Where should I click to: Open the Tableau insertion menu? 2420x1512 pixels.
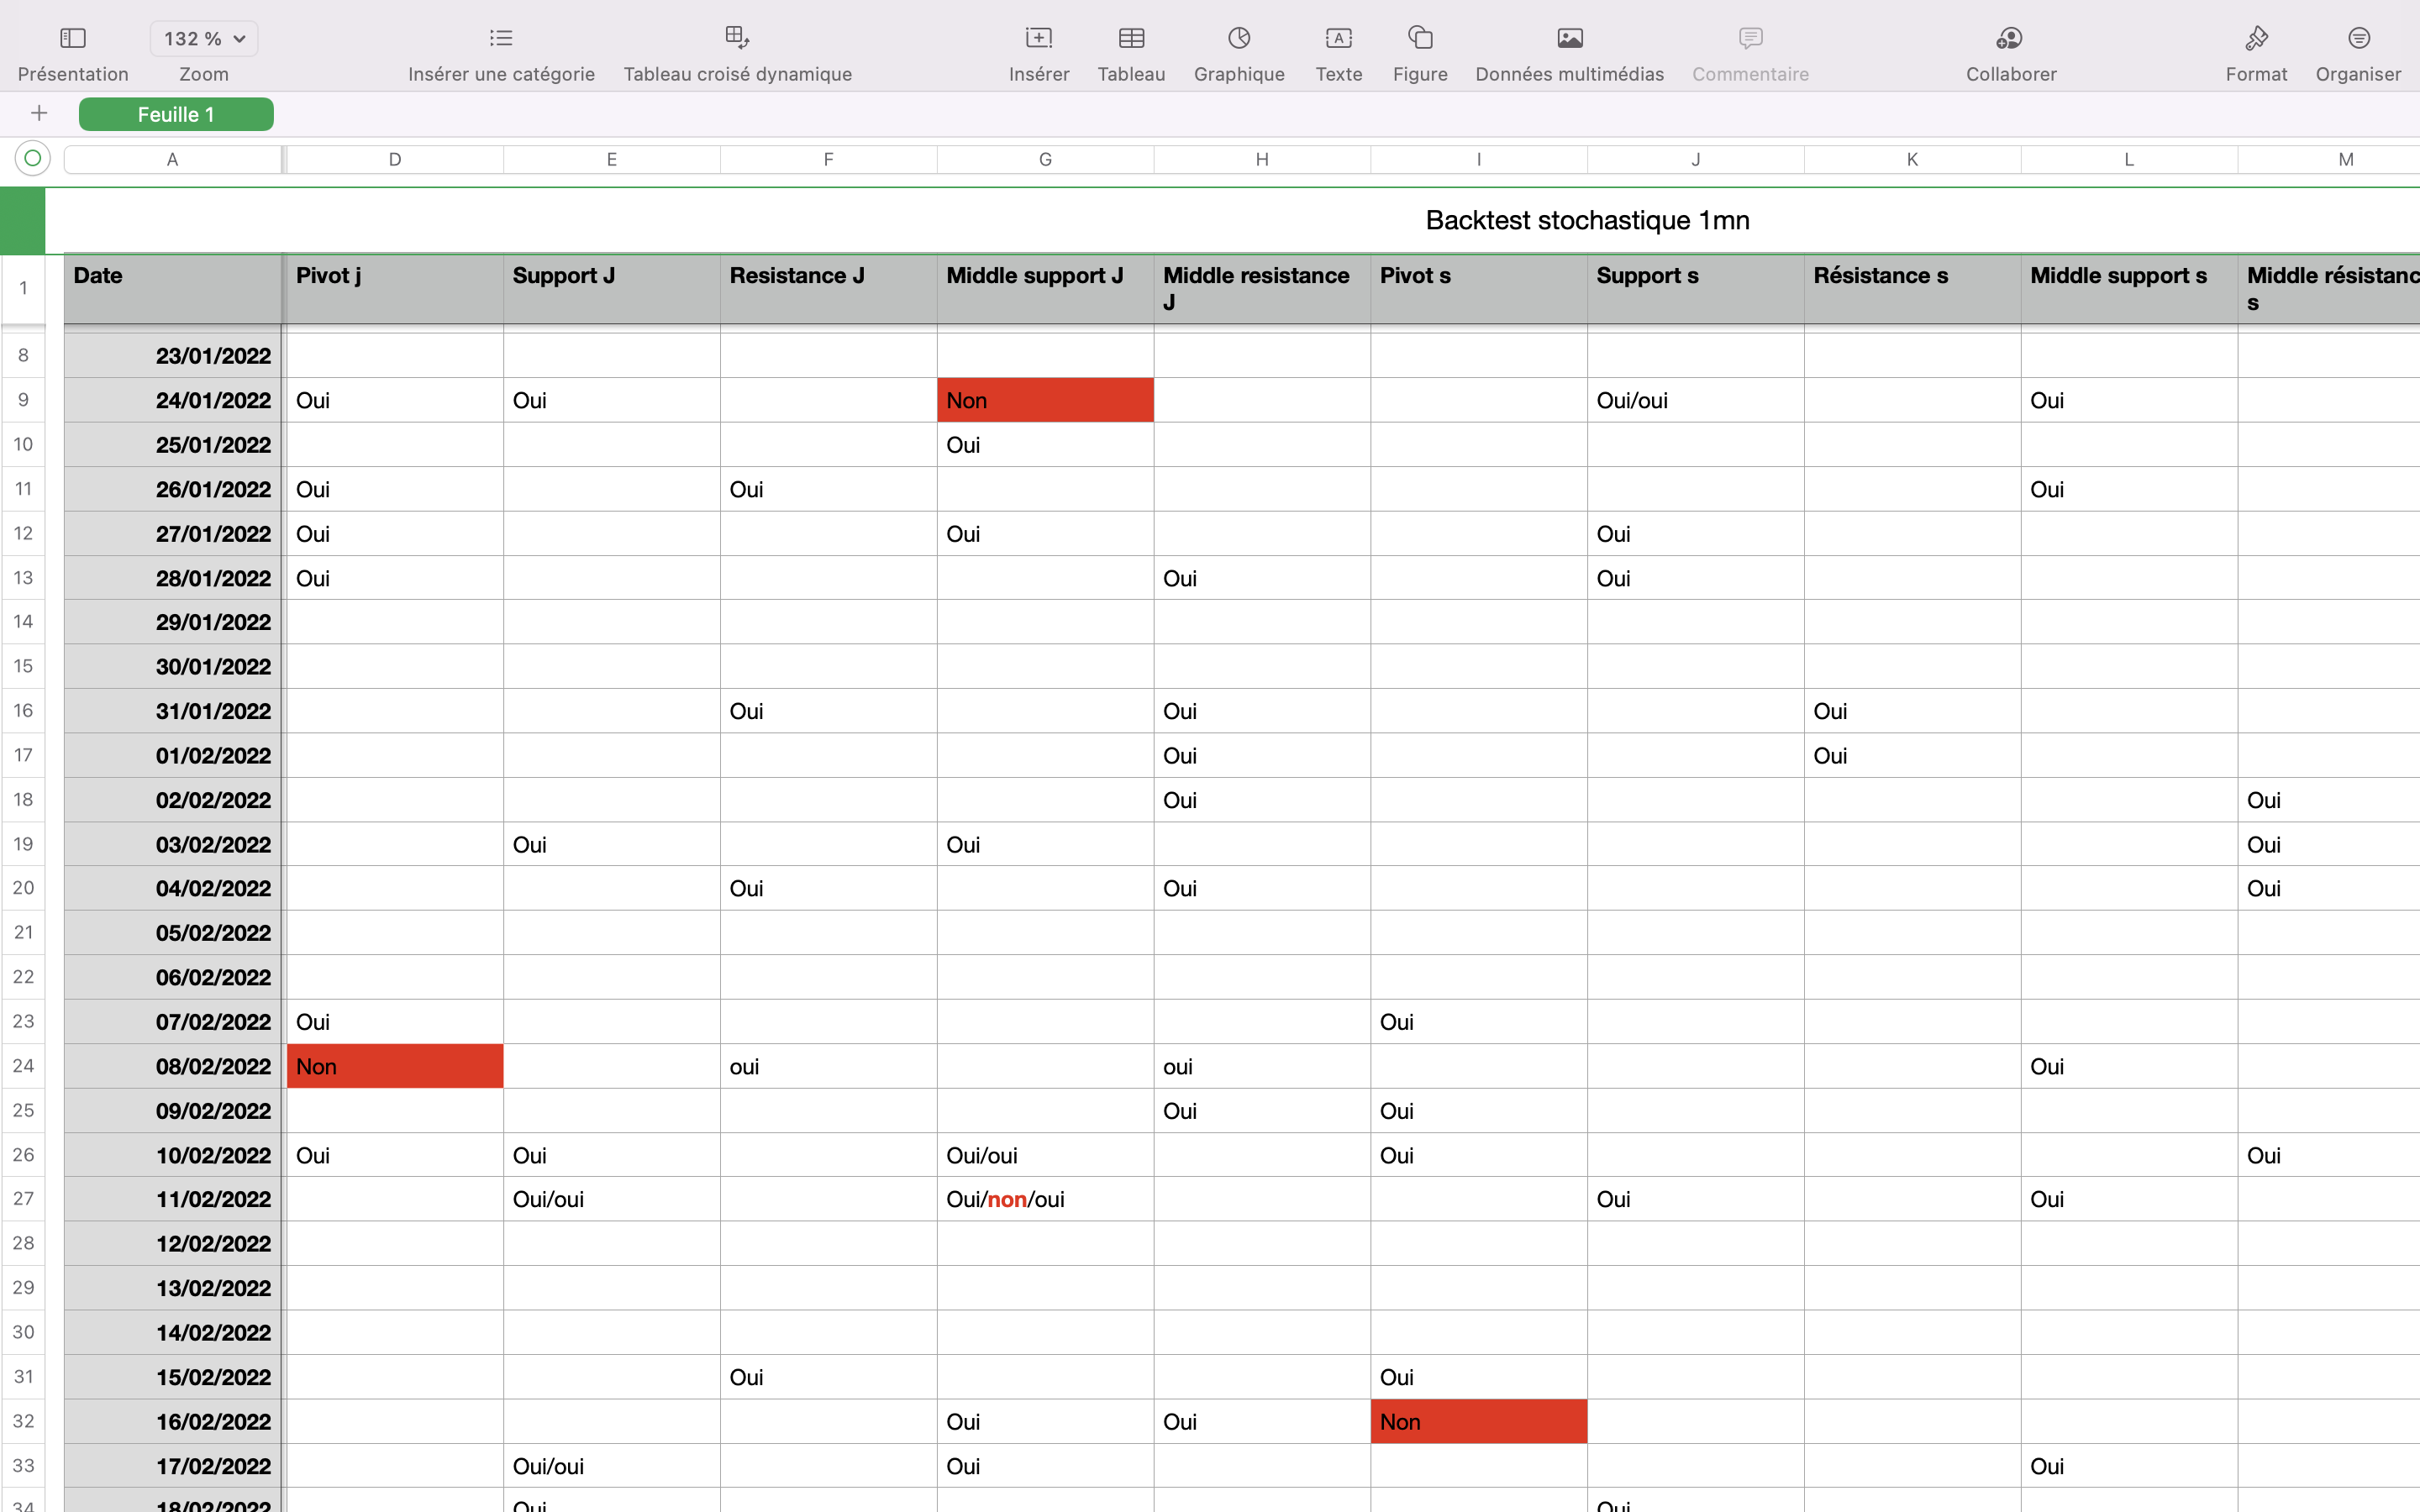(1131, 39)
